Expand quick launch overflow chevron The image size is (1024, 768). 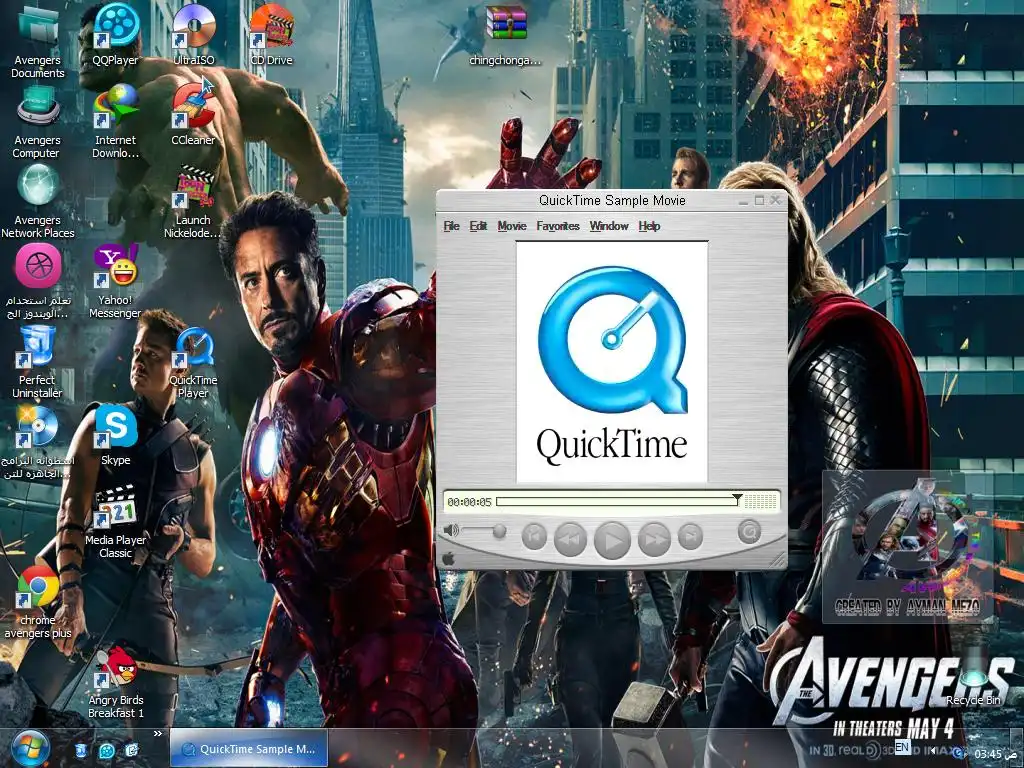[x=157, y=734]
